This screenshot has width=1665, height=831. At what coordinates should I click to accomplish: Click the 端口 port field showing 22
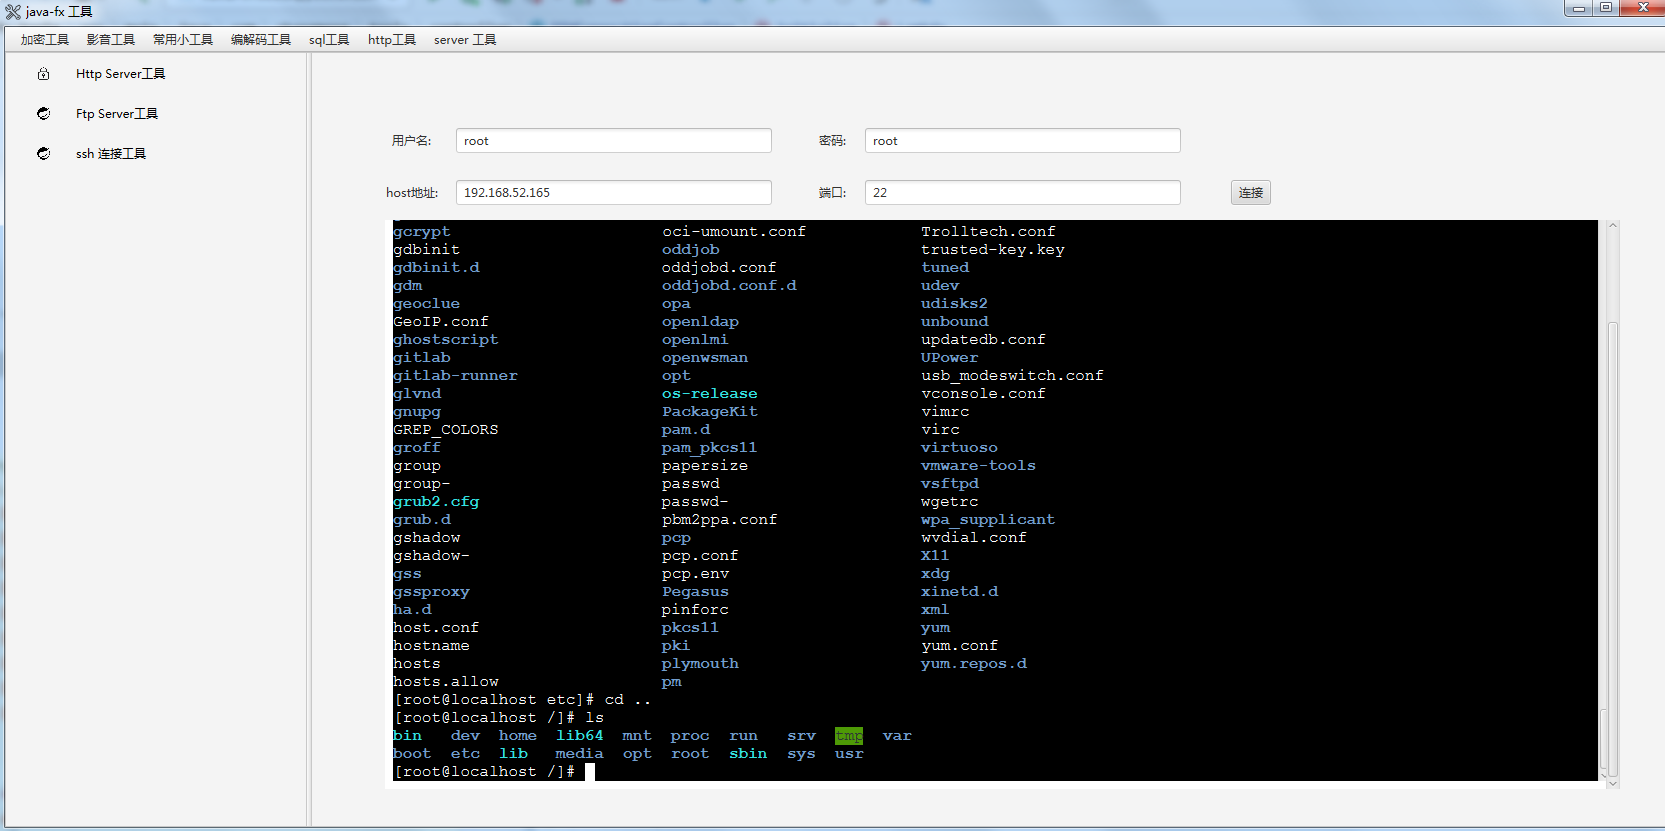[1022, 193]
